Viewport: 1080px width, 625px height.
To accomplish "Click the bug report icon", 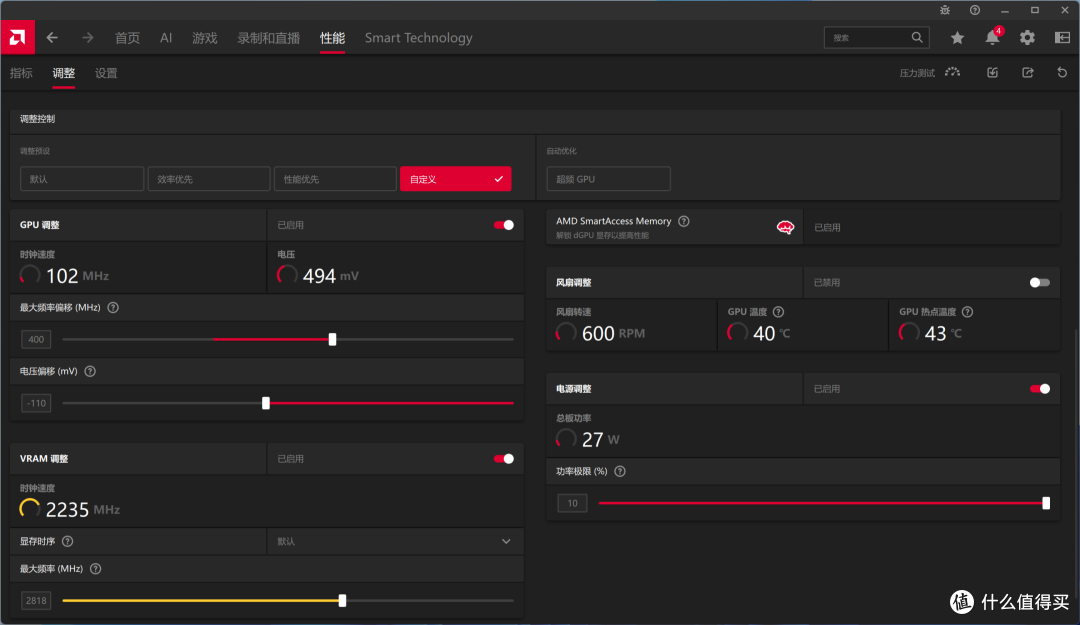I will click(945, 10).
